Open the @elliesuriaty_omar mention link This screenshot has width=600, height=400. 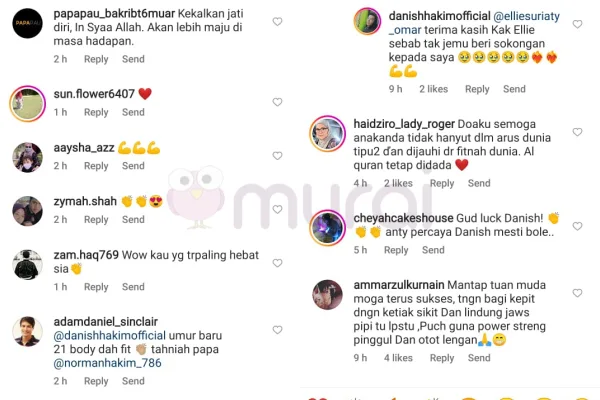tap(474, 23)
